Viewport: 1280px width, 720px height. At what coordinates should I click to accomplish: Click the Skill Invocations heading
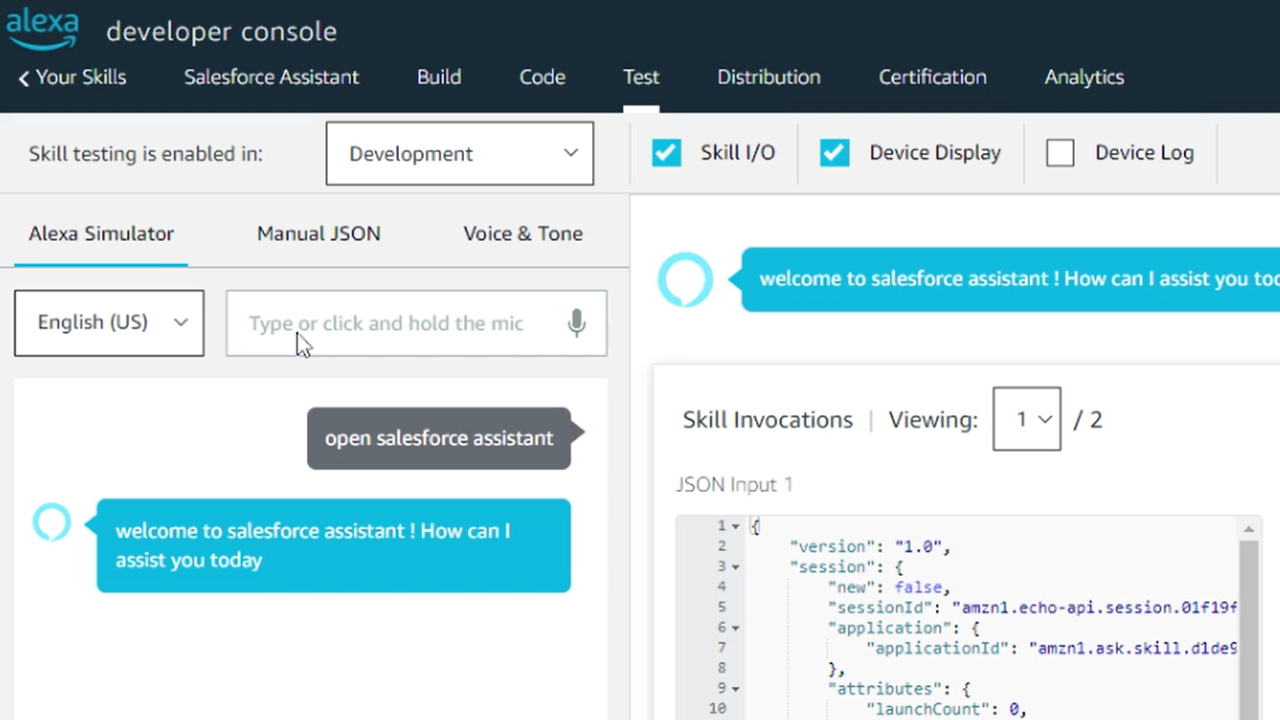(768, 420)
